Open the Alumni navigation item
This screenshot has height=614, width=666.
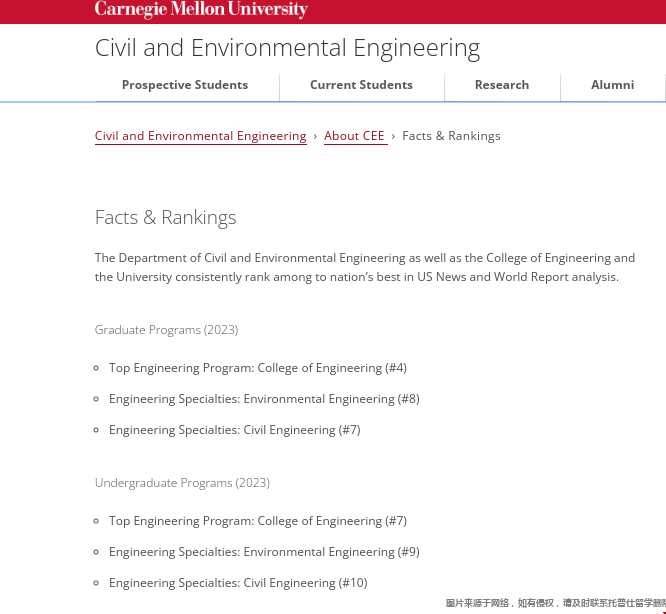[612, 85]
